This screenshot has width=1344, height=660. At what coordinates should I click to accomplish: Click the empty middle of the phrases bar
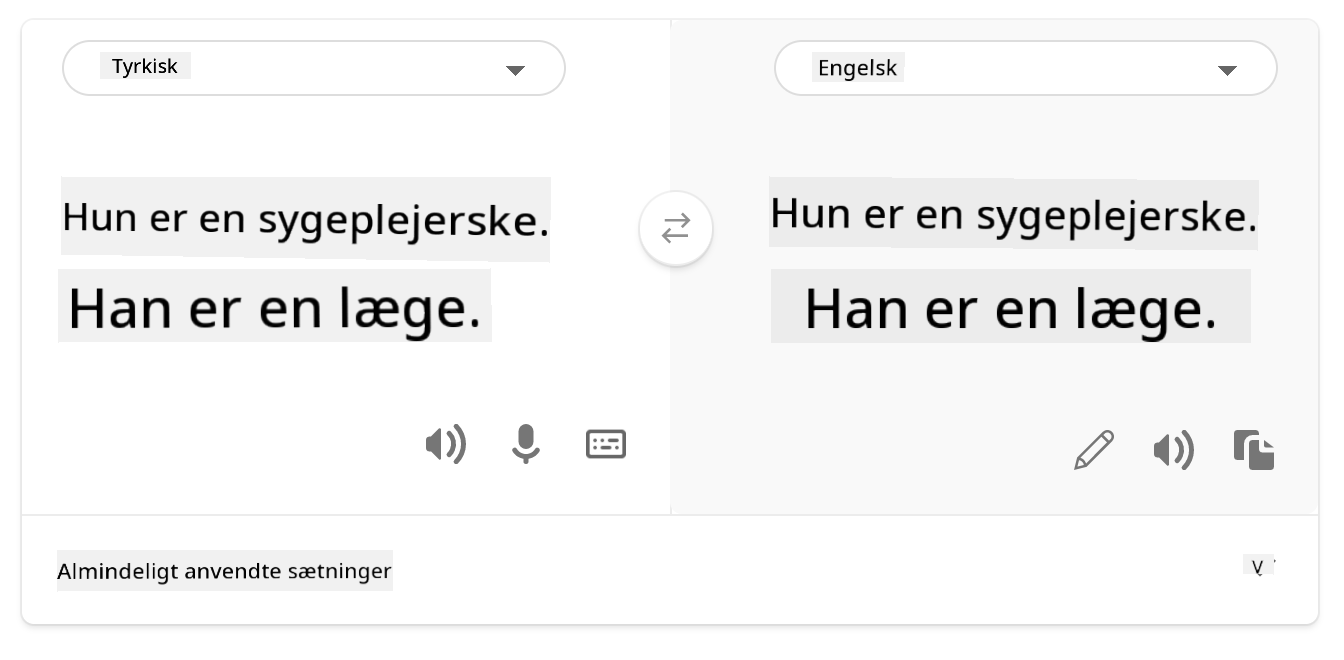point(800,571)
